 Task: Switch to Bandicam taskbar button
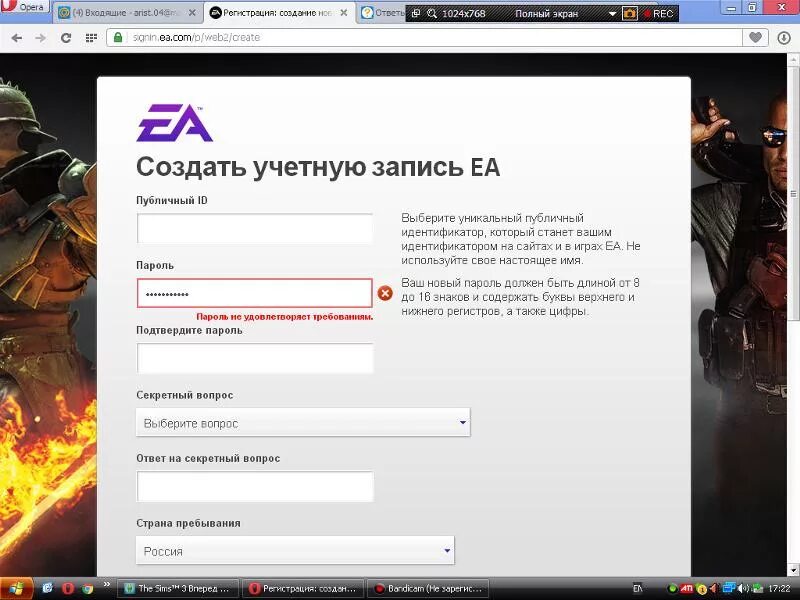pyautogui.click(x=428, y=588)
